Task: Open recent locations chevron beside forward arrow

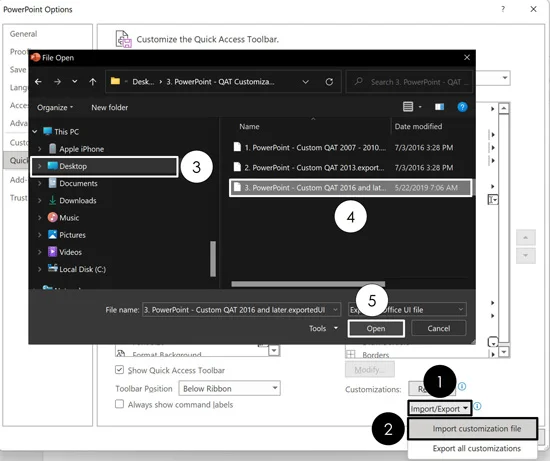Action: [x=75, y=81]
